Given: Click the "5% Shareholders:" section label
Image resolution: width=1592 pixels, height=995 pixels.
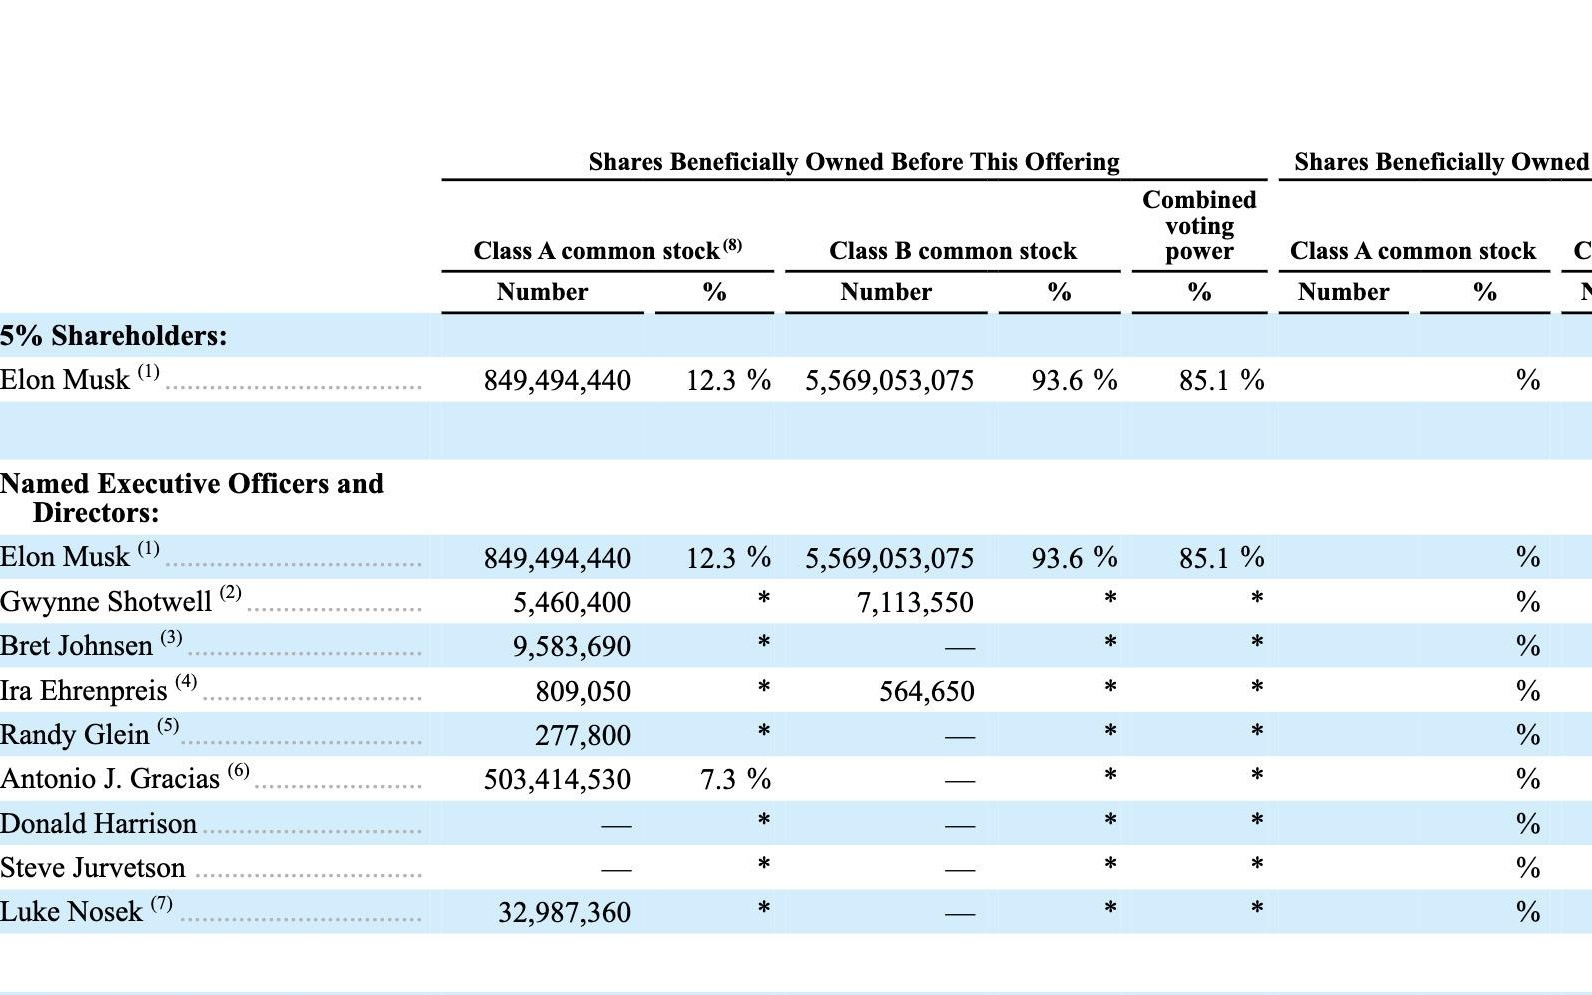Looking at the screenshot, I should tap(114, 336).
